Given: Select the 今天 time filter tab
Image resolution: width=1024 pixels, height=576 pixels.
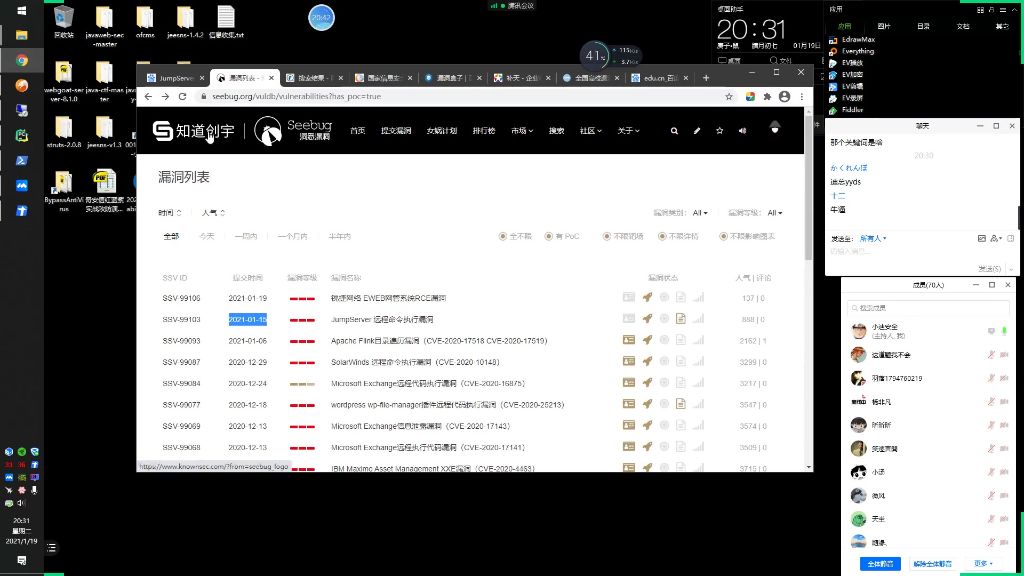Looking at the screenshot, I should 206,236.
